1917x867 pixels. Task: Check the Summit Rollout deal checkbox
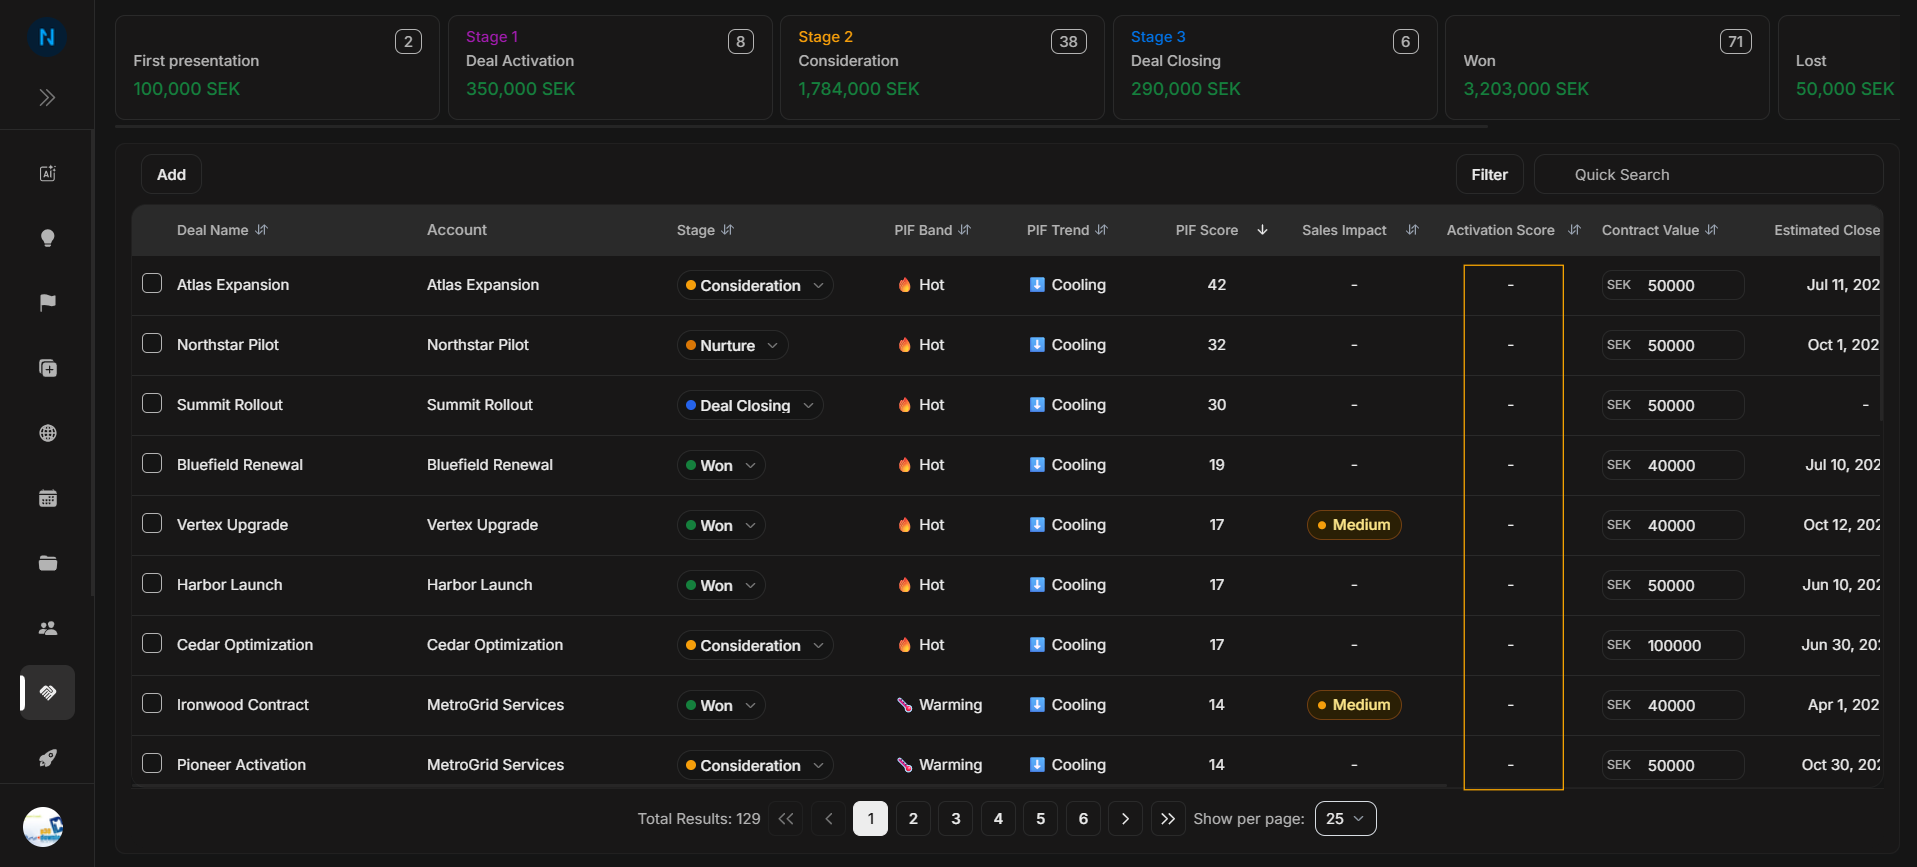click(152, 403)
